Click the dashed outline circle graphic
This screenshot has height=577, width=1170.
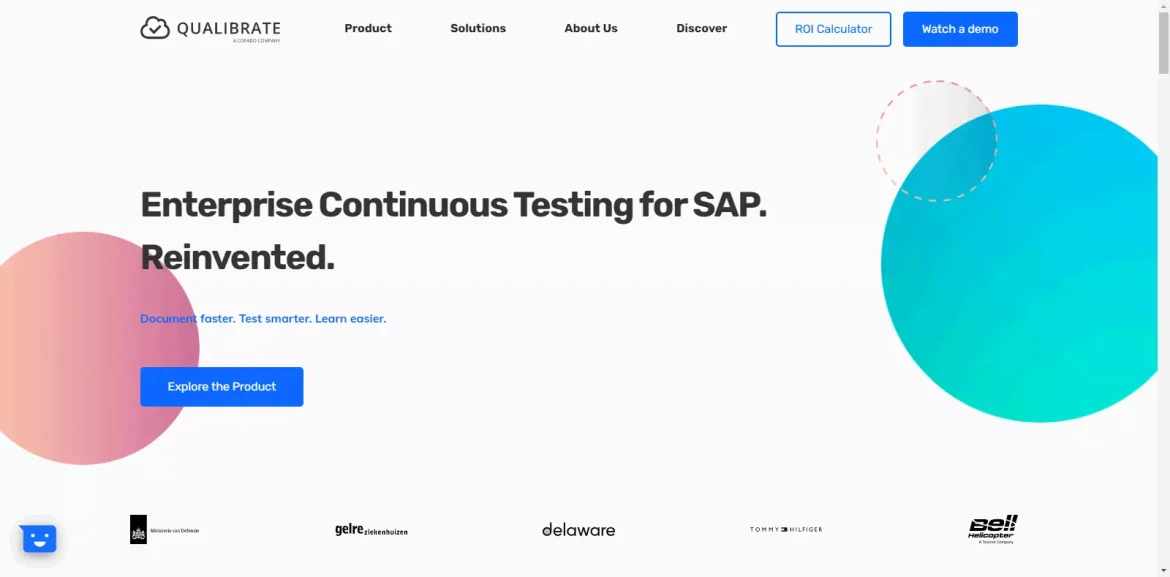click(x=936, y=140)
